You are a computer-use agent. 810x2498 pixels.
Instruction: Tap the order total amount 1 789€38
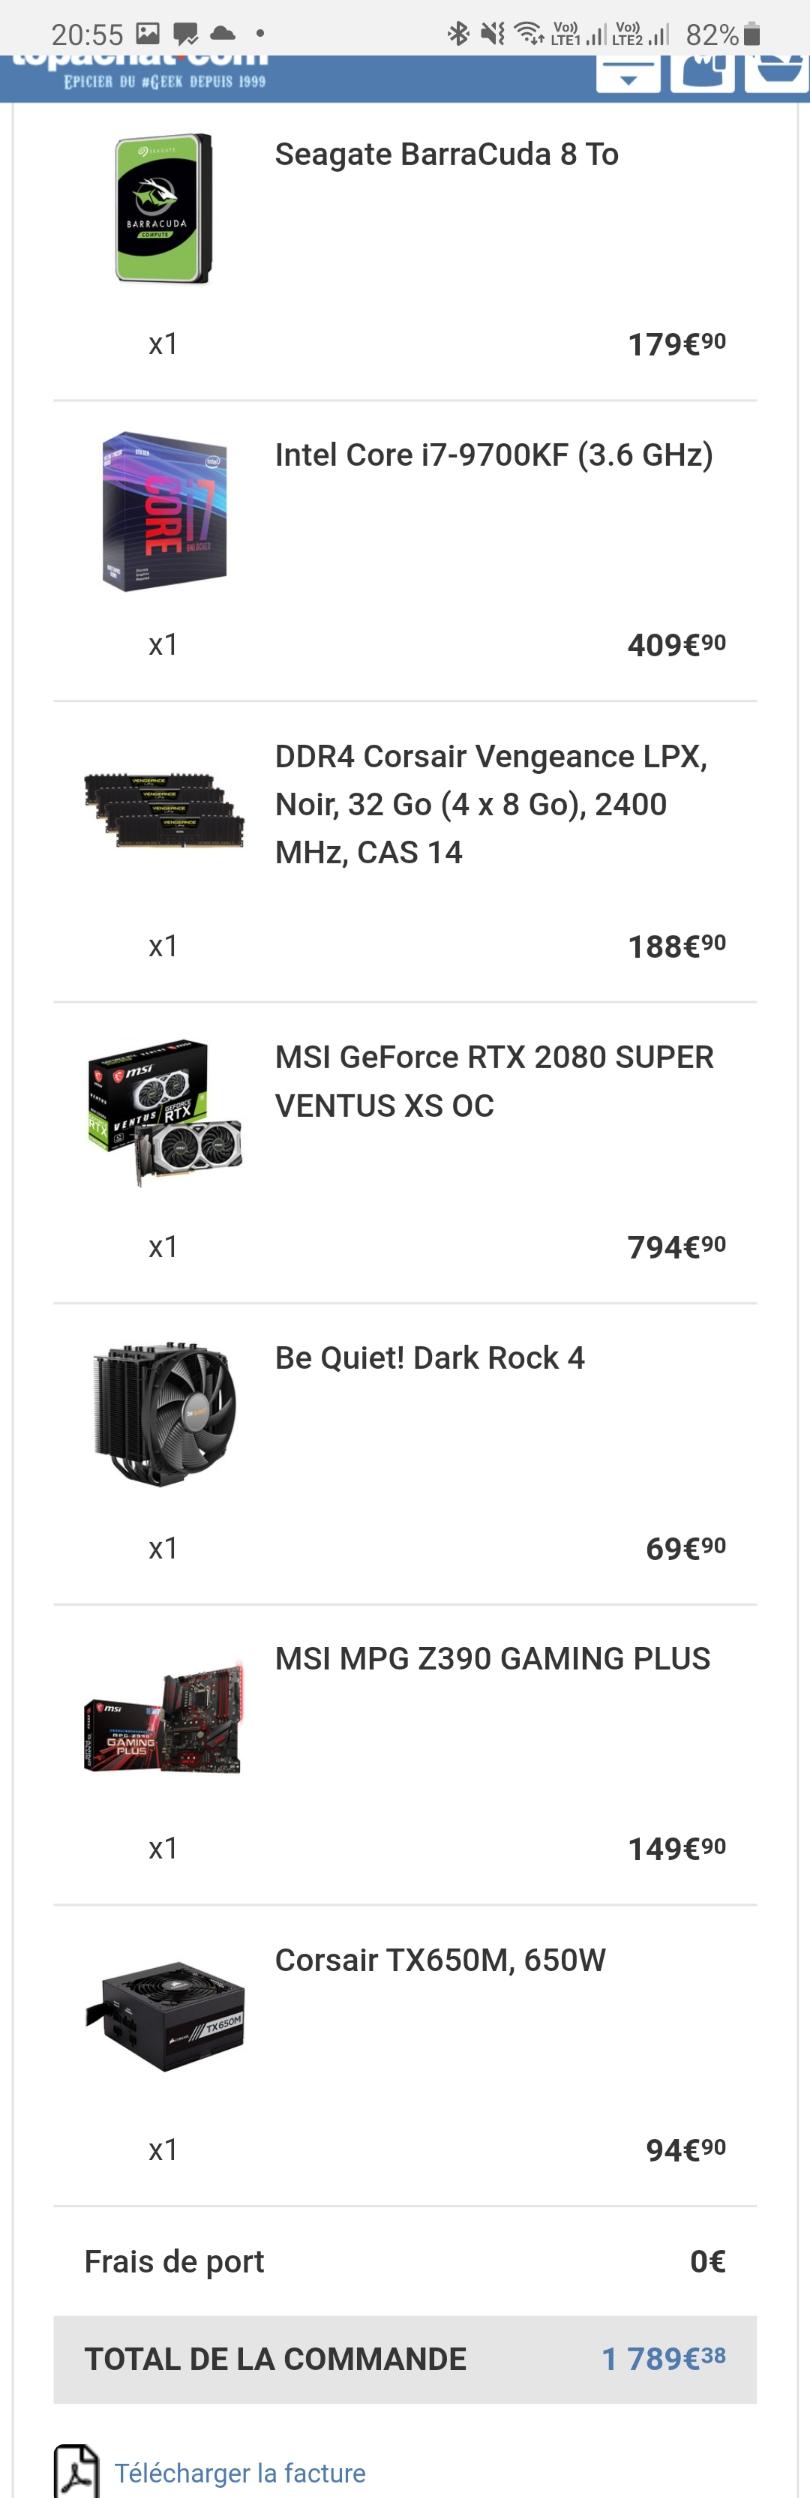(x=663, y=2359)
